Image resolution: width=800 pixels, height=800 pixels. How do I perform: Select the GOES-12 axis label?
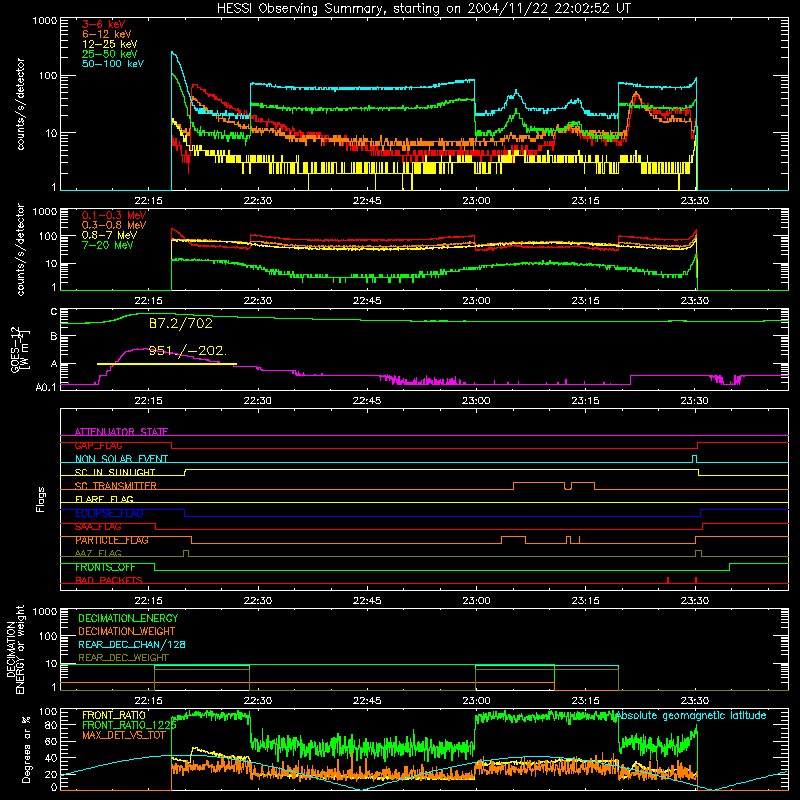coord(19,349)
